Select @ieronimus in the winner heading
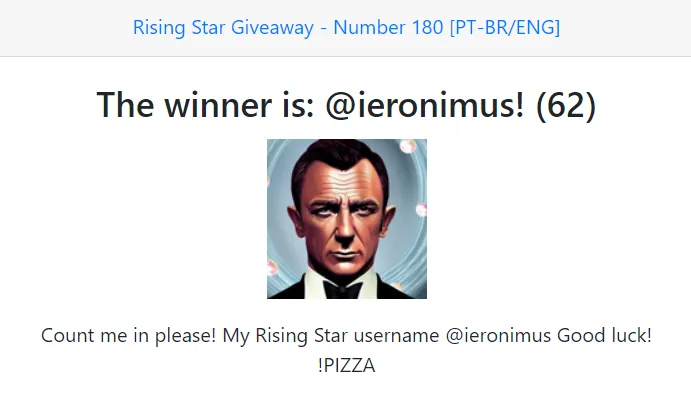Viewport: 691px width, 401px height. coord(426,104)
